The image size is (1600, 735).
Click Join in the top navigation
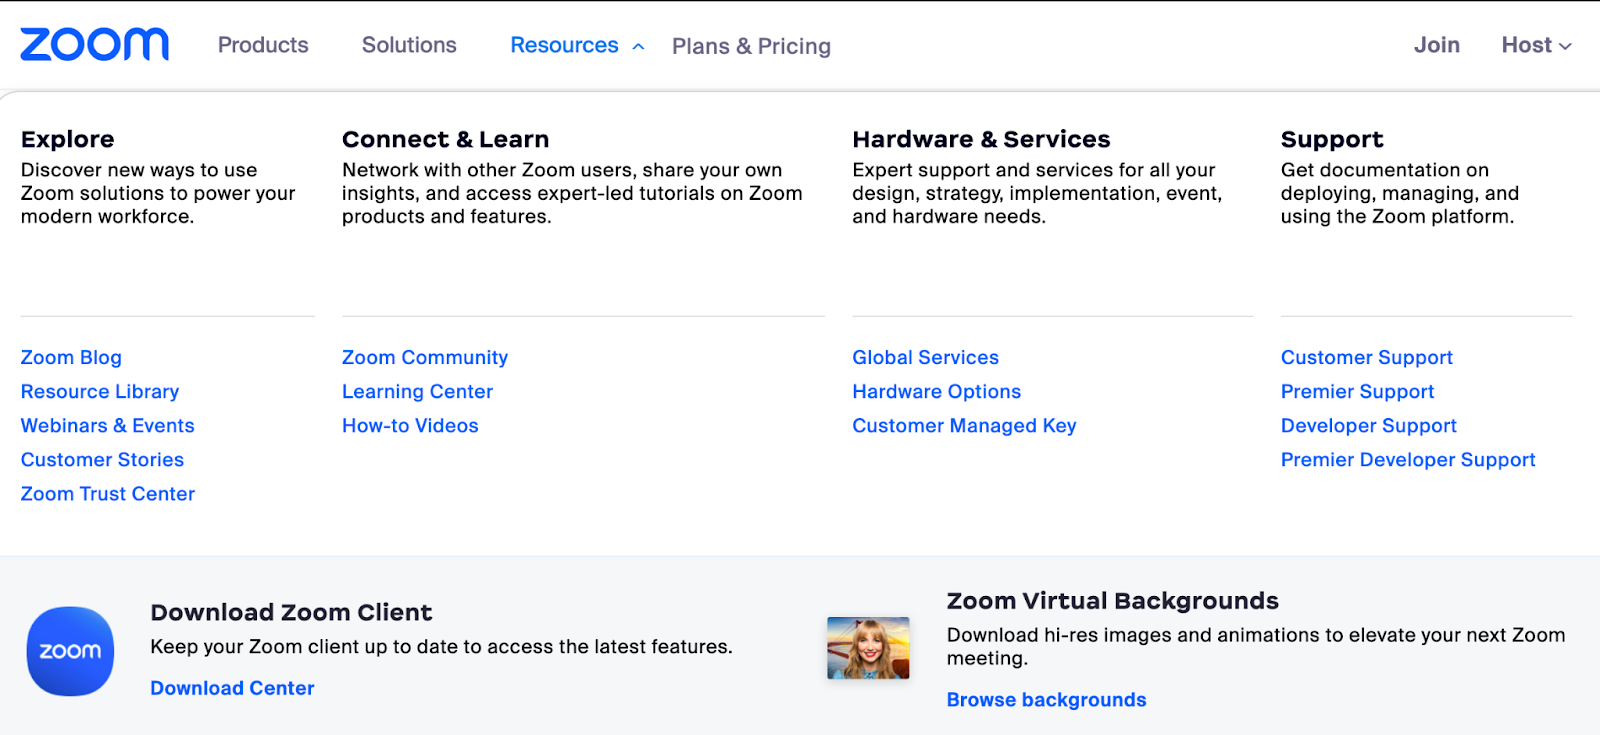point(1436,45)
